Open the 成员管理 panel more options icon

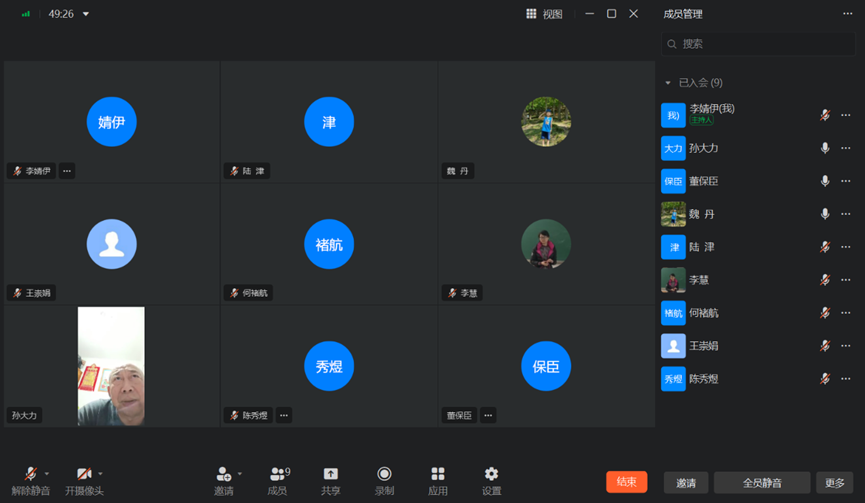point(848,14)
